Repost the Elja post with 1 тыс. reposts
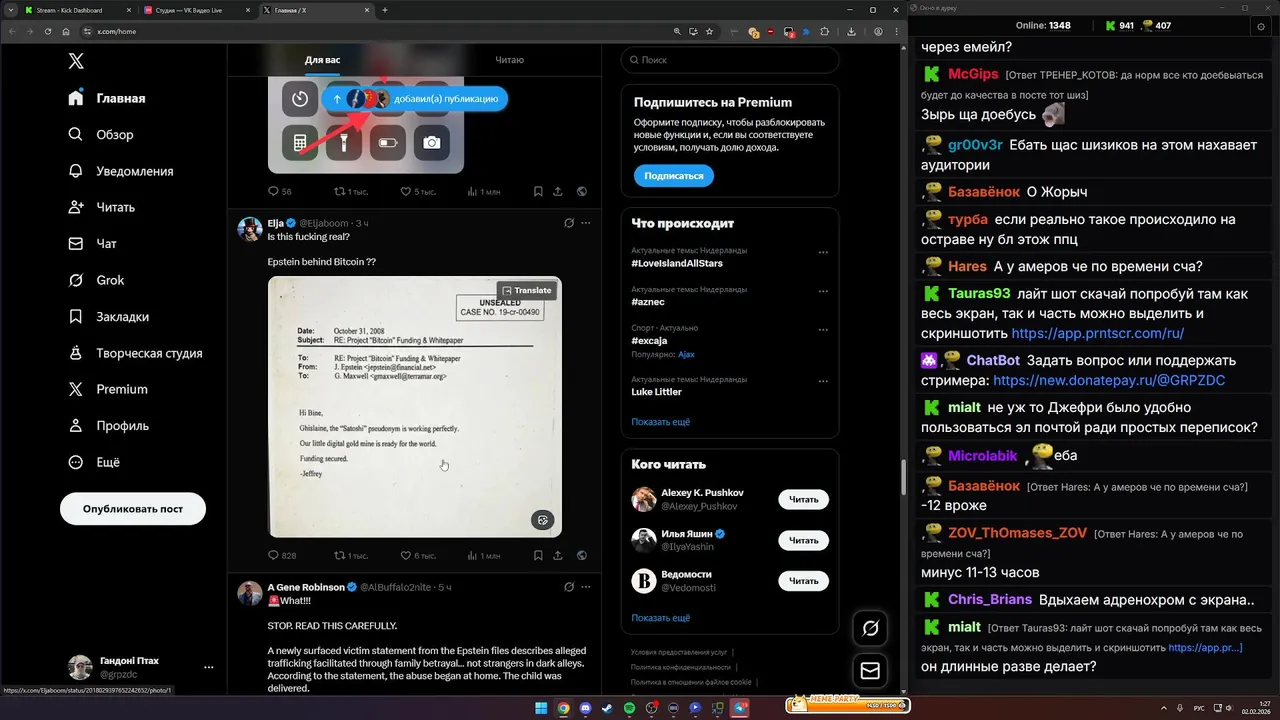 (351, 555)
